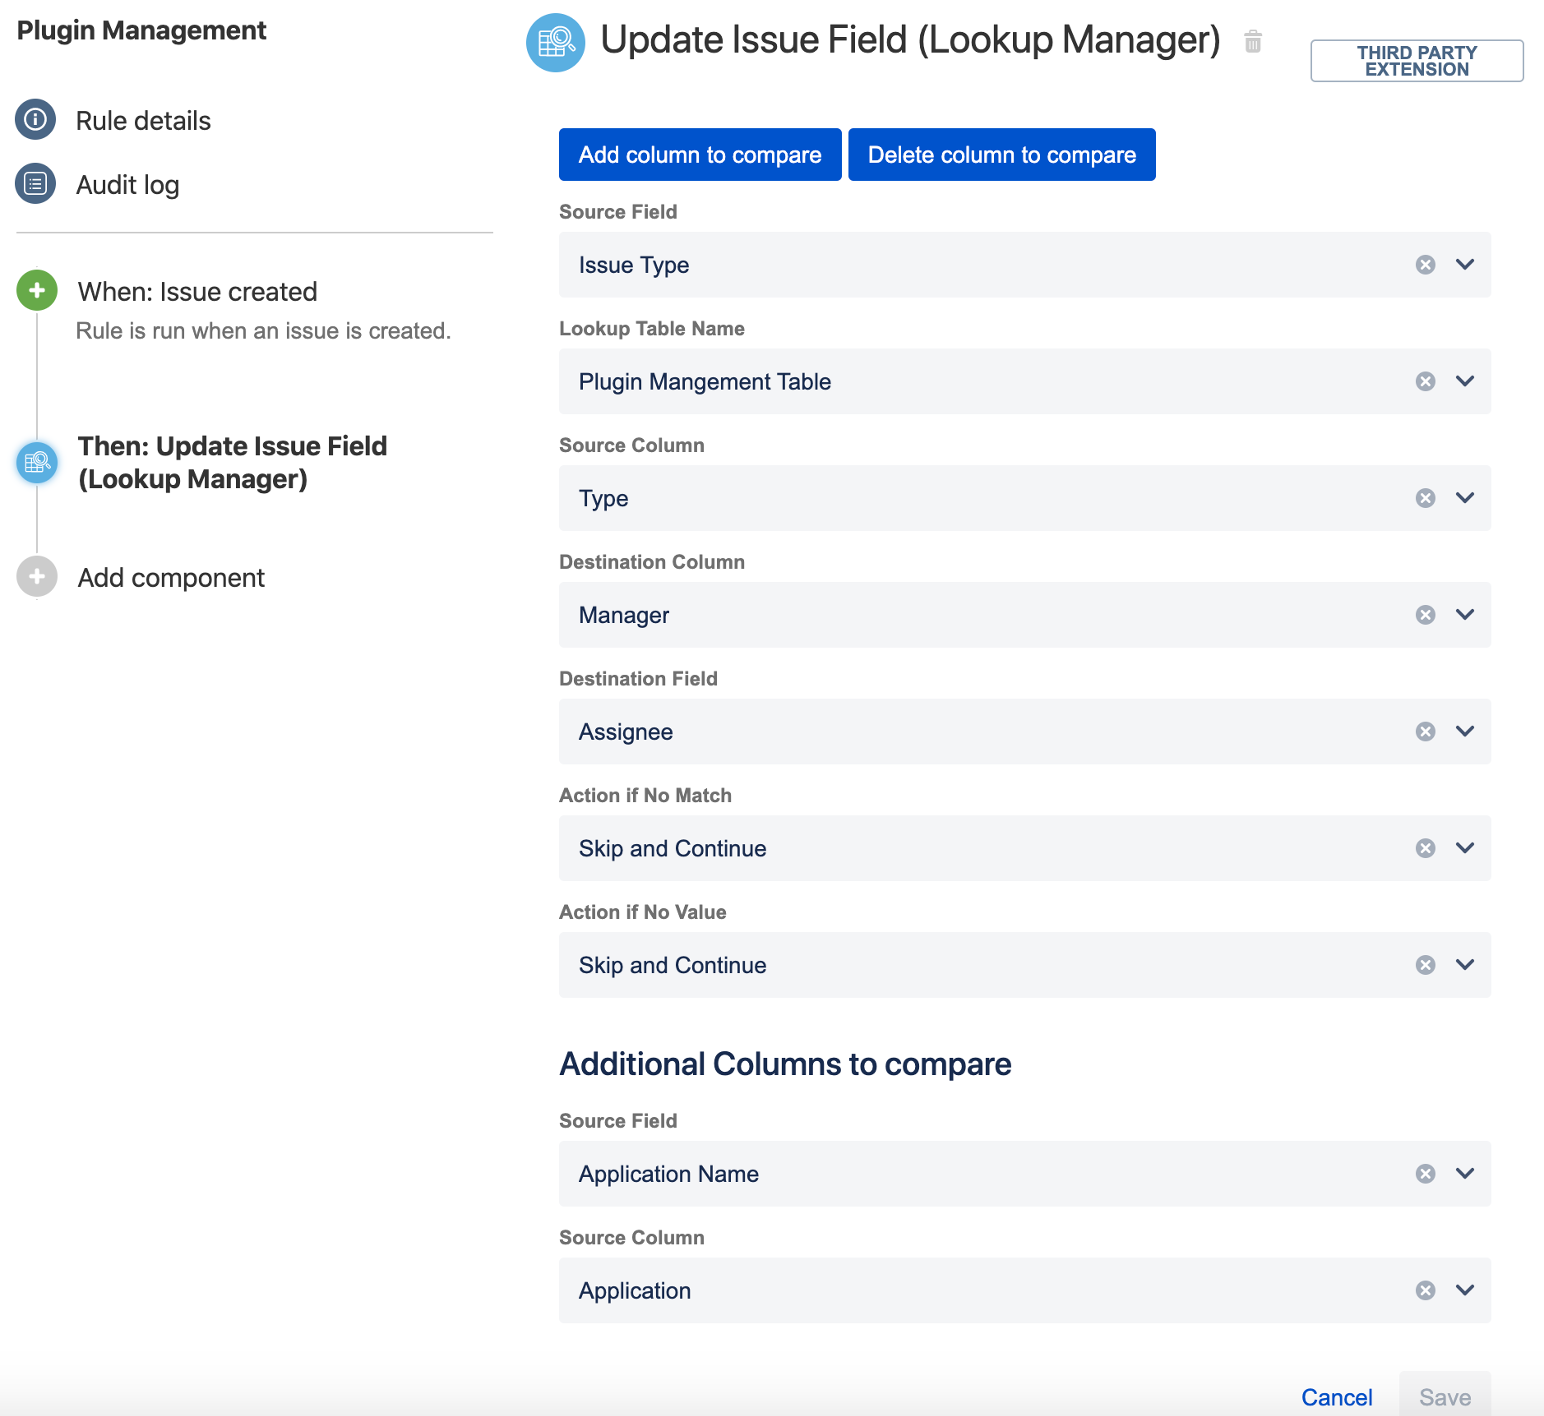Select the When: Issue created trigger
Screen dimensions: 1544x1416
[x=197, y=292]
